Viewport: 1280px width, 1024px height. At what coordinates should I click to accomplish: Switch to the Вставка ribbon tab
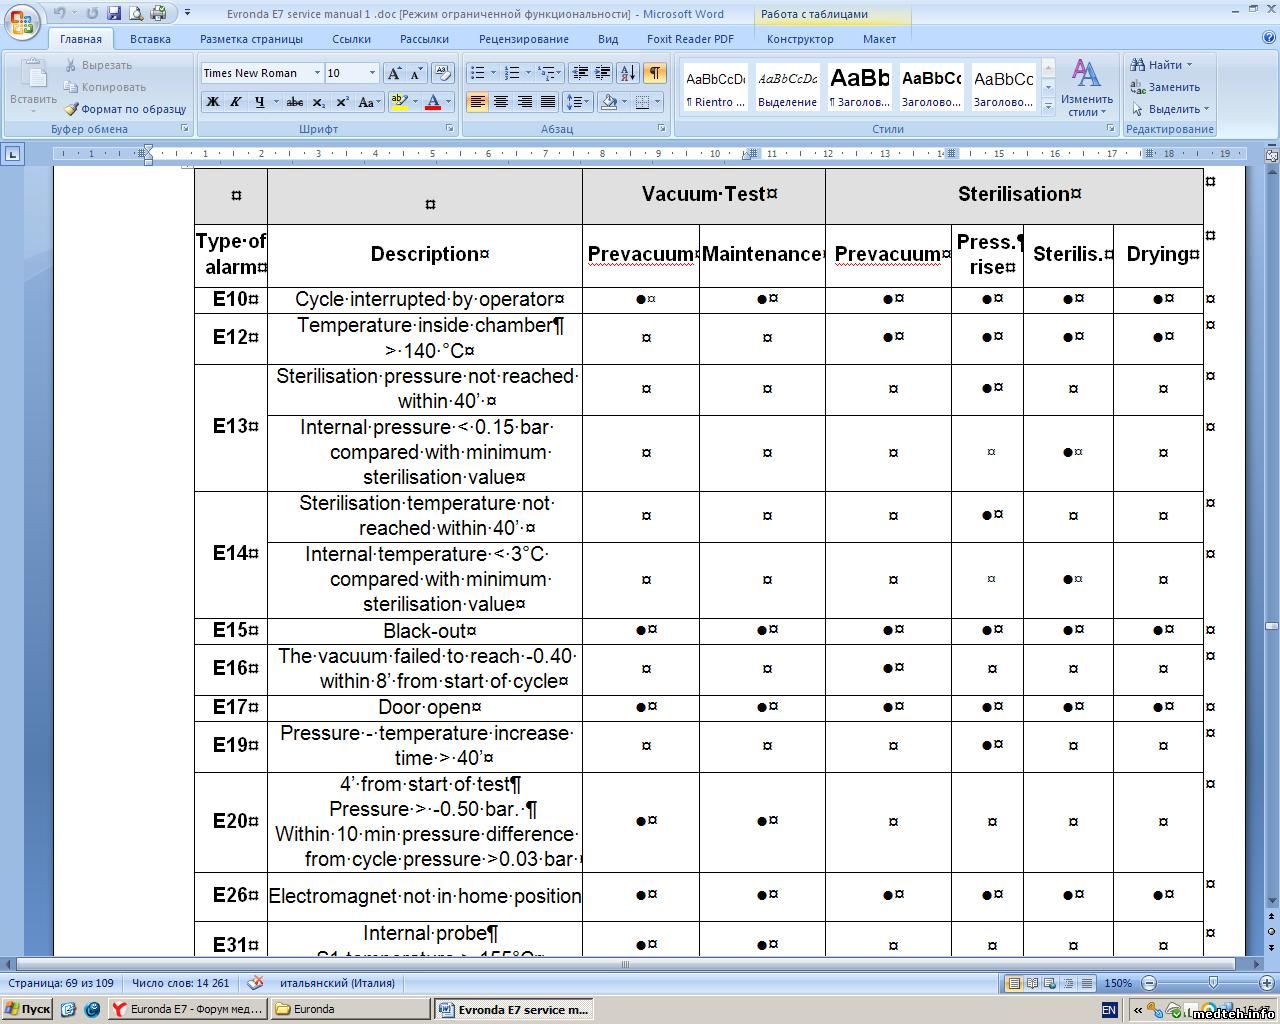coord(150,39)
